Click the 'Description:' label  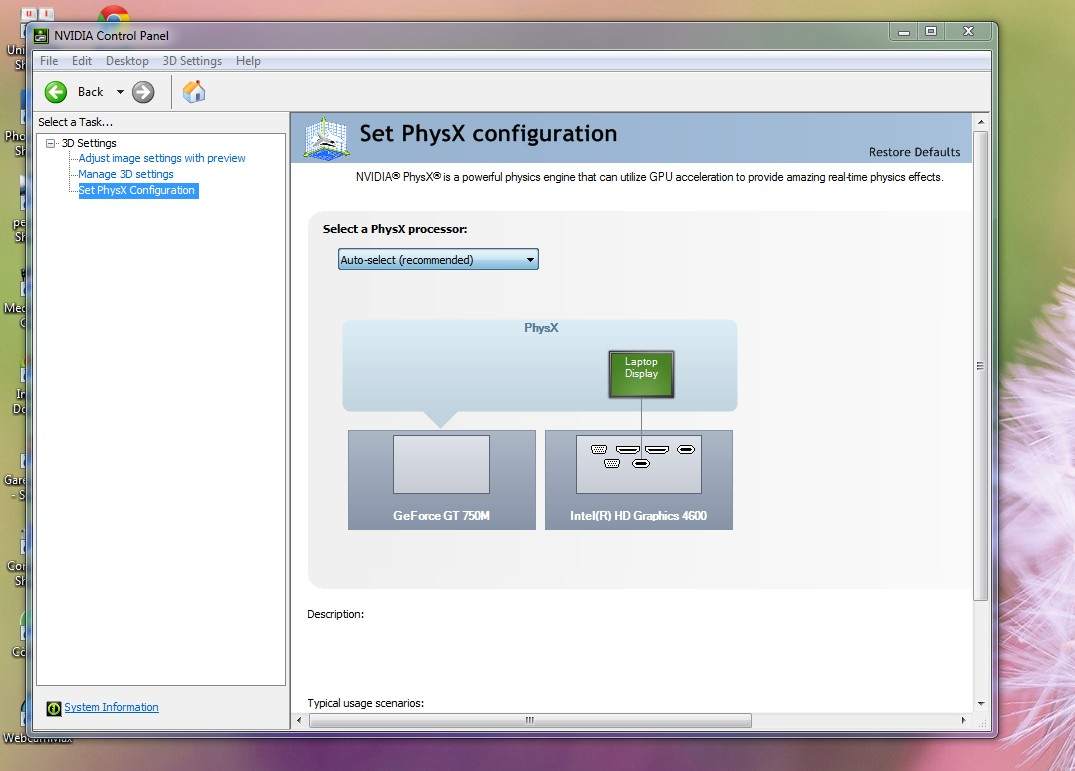335,614
